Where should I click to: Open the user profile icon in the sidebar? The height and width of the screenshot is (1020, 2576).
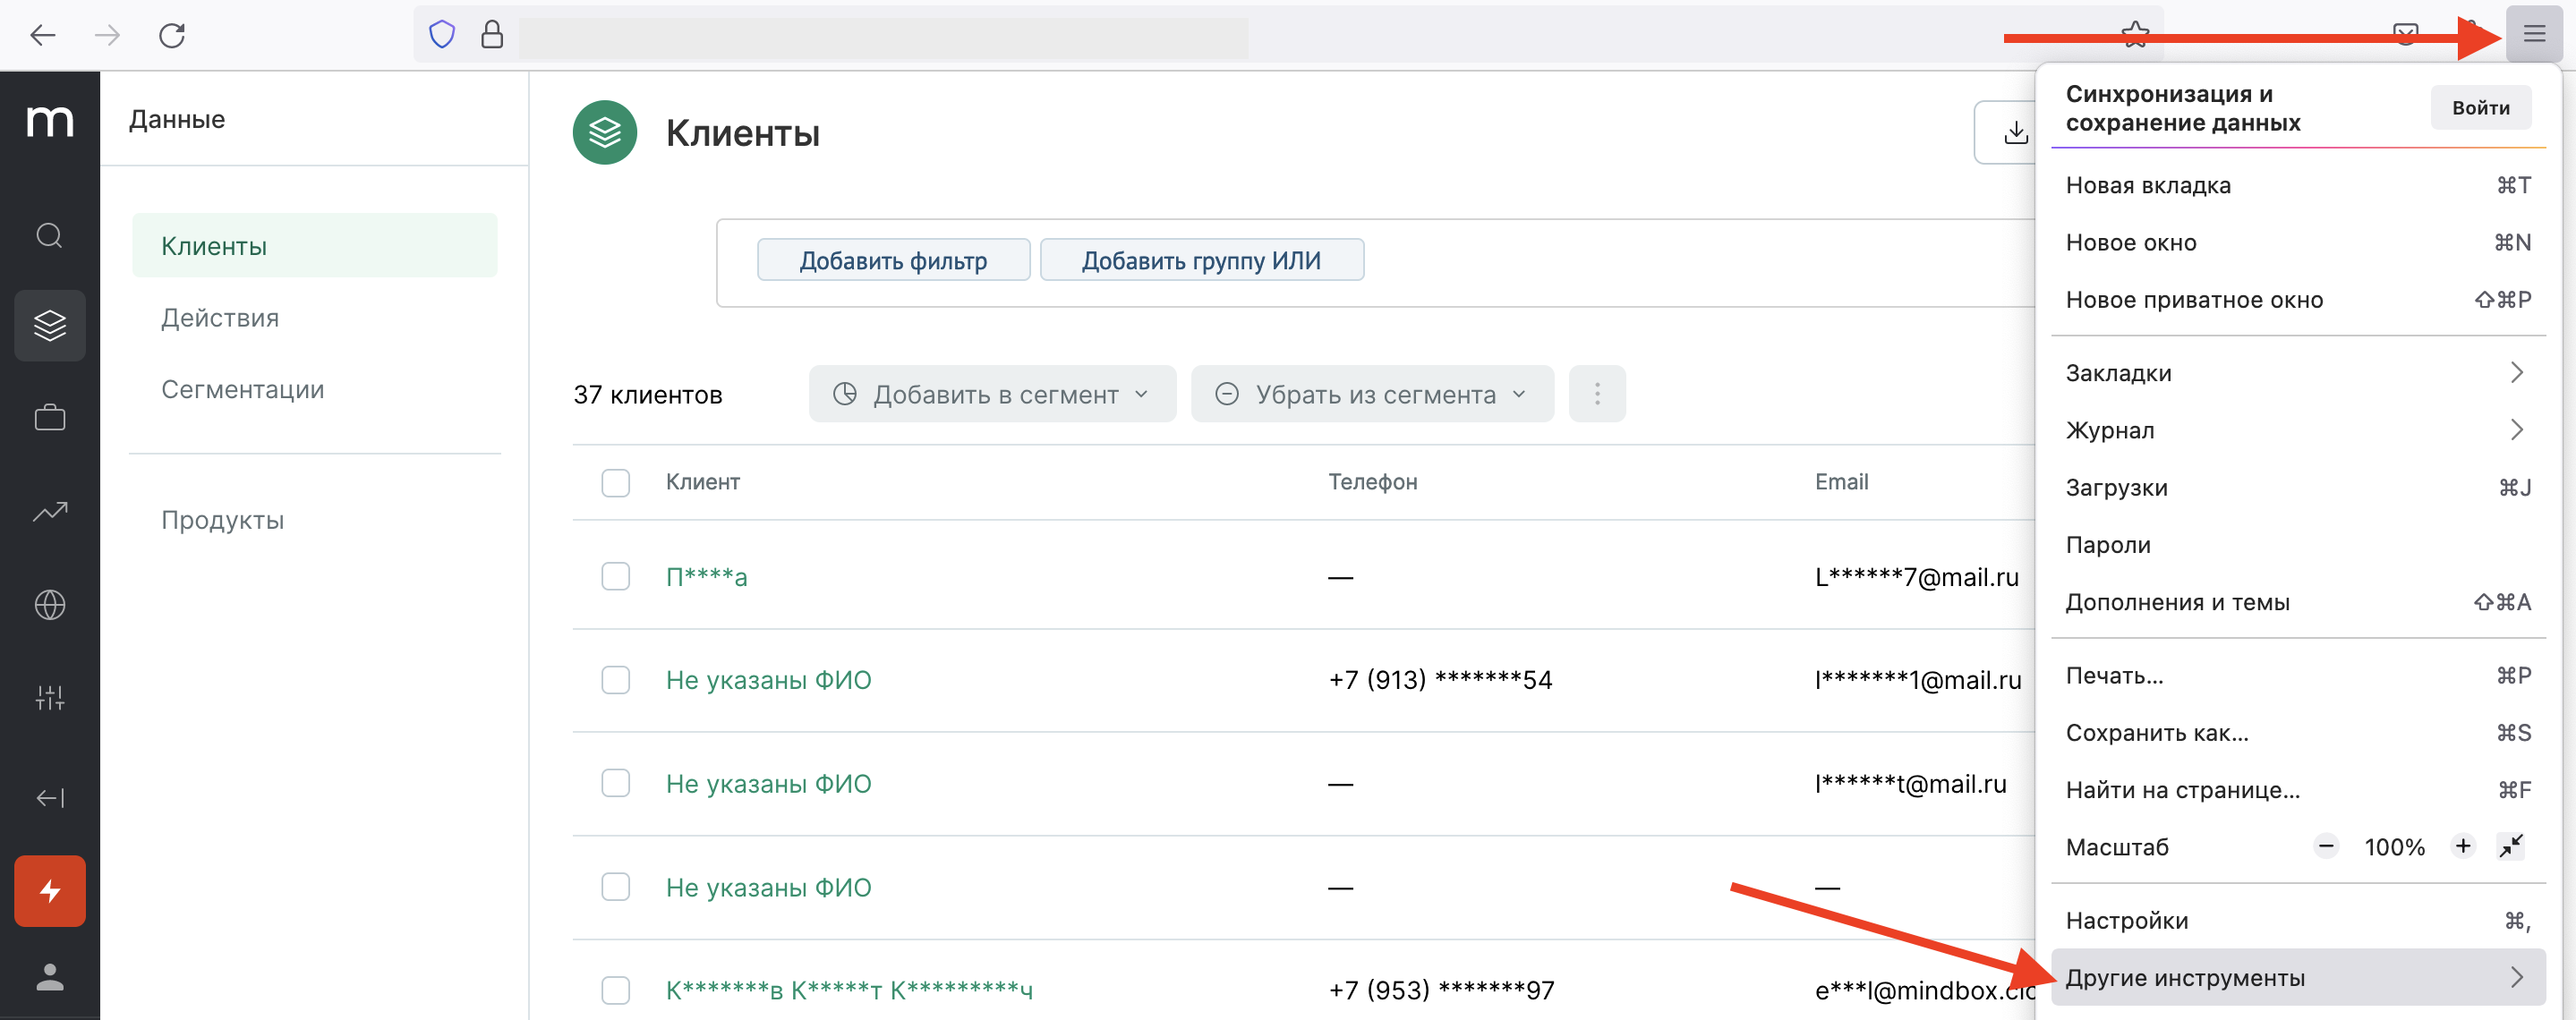(x=49, y=977)
